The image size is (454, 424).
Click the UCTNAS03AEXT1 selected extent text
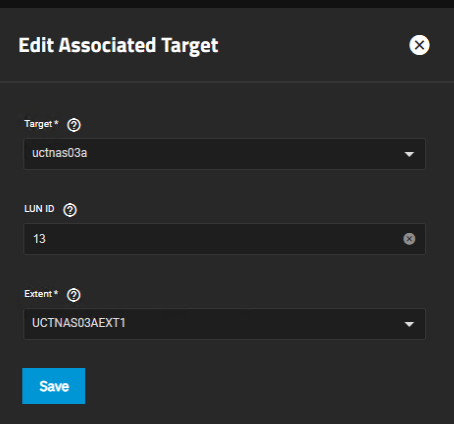(79, 323)
